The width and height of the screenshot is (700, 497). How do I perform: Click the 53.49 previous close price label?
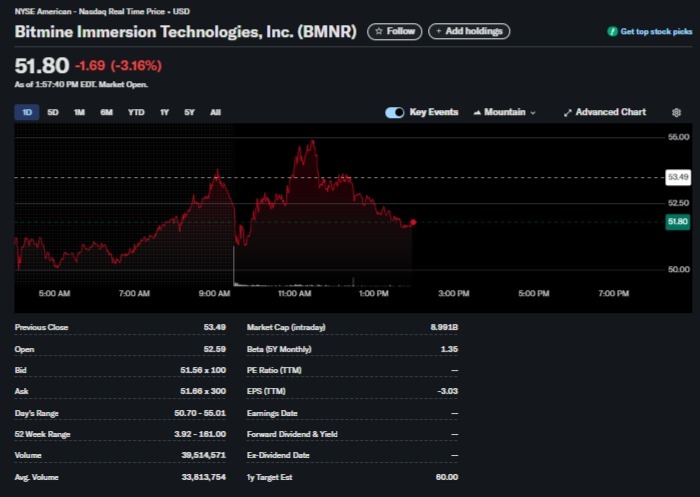(678, 177)
